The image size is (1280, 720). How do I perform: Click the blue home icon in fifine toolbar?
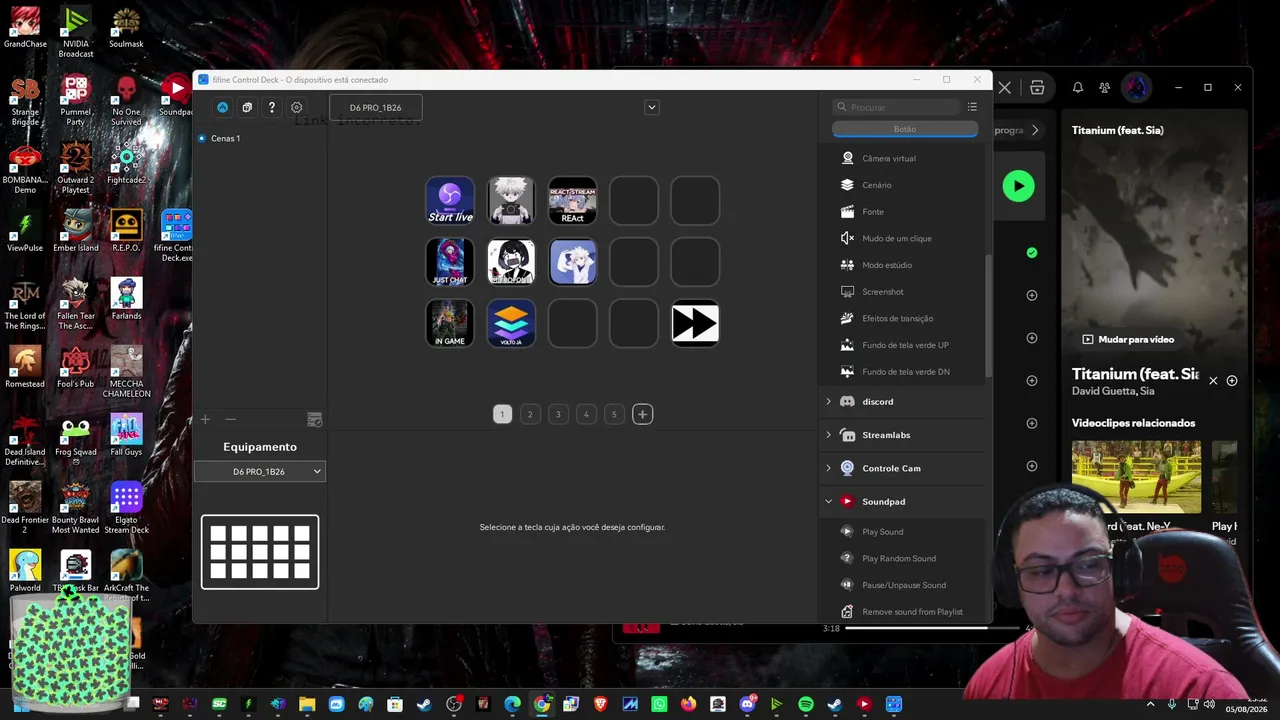222,107
